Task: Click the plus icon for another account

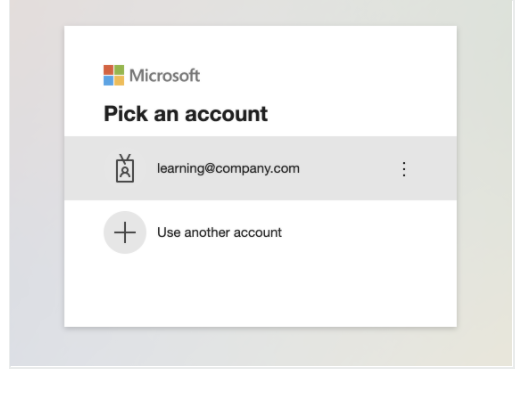Action: (x=125, y=232)
